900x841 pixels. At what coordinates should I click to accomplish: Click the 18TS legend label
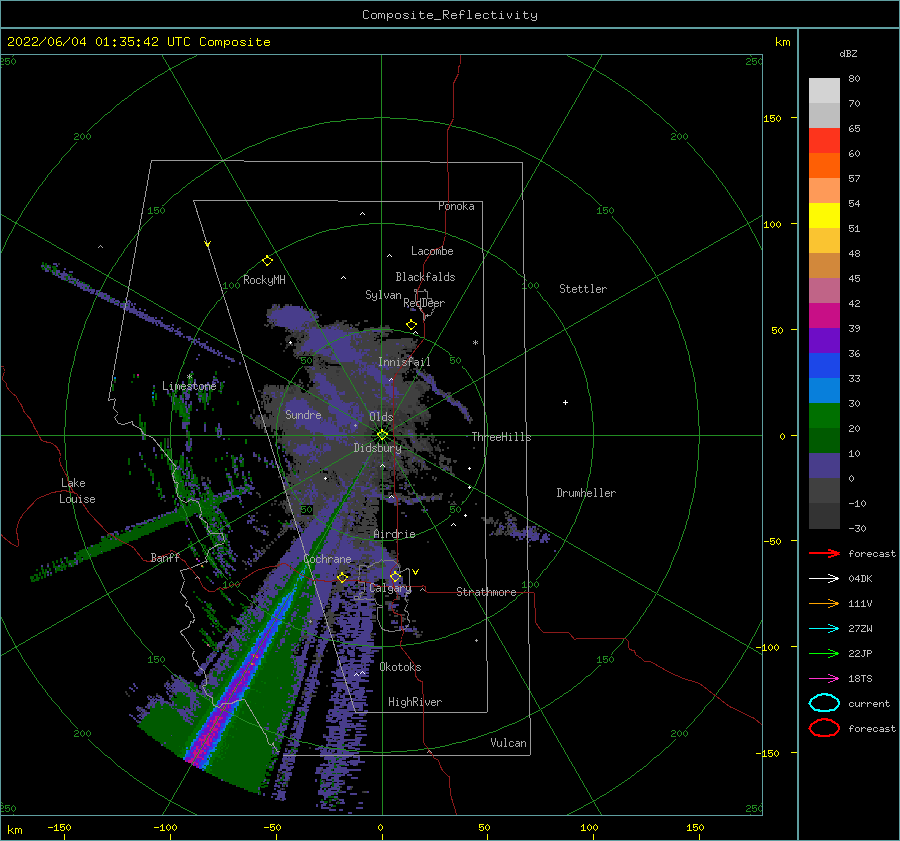click(860, 679)
